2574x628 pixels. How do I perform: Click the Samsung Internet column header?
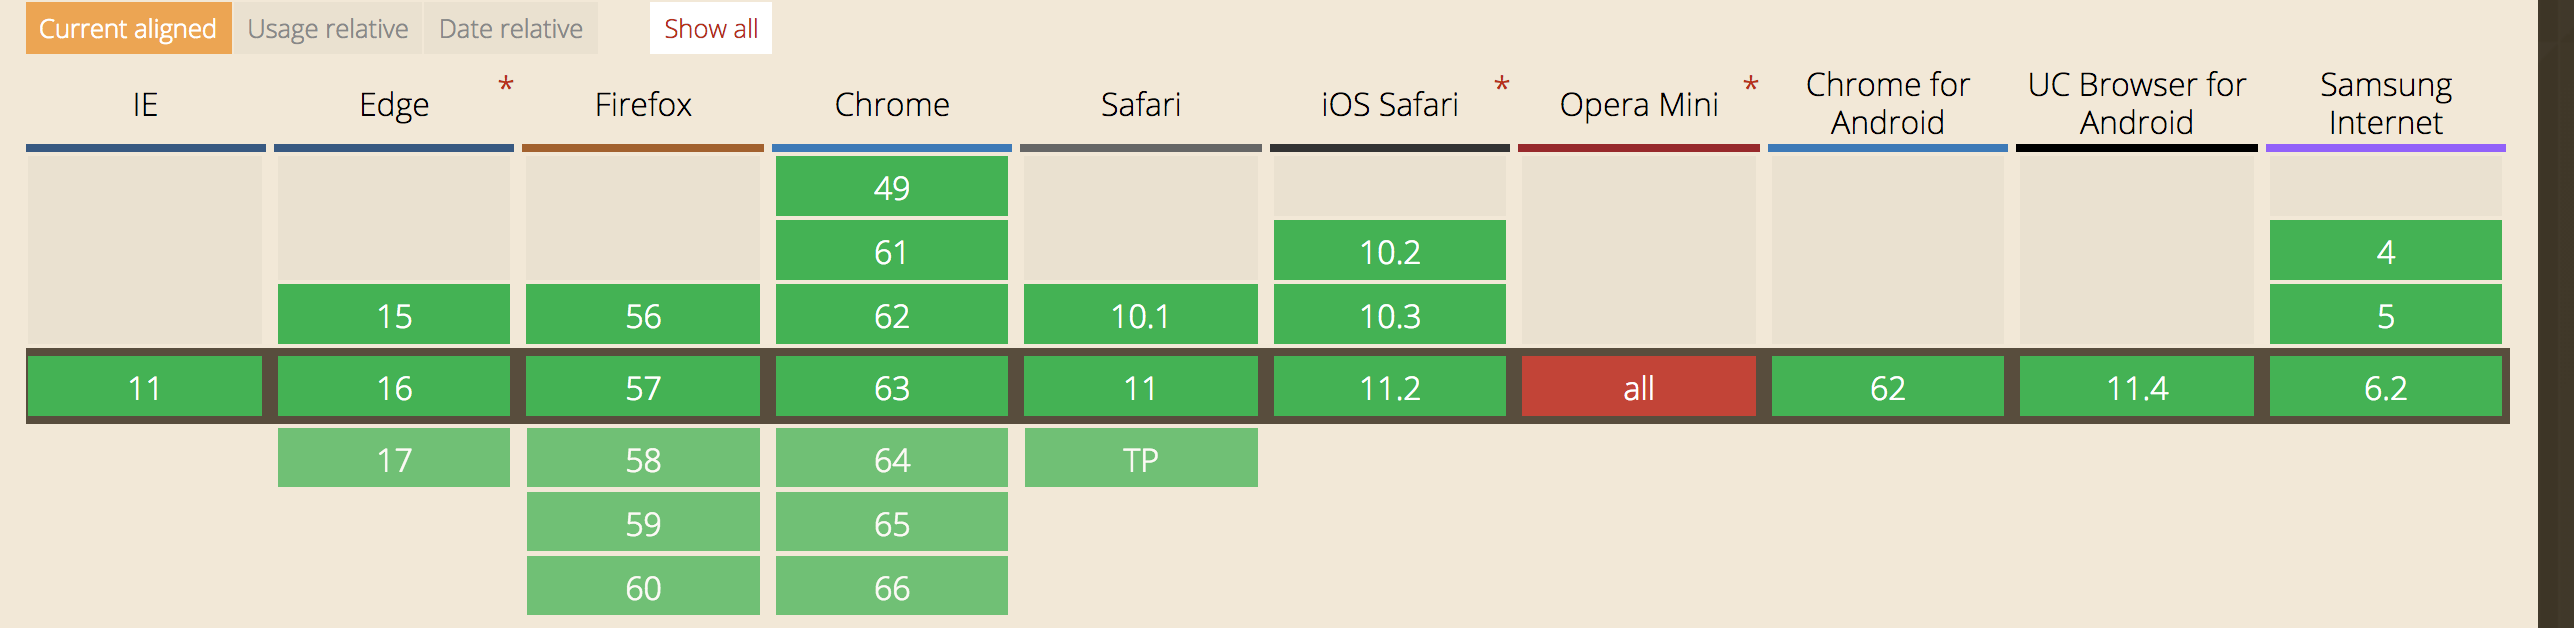(2386, 104)
